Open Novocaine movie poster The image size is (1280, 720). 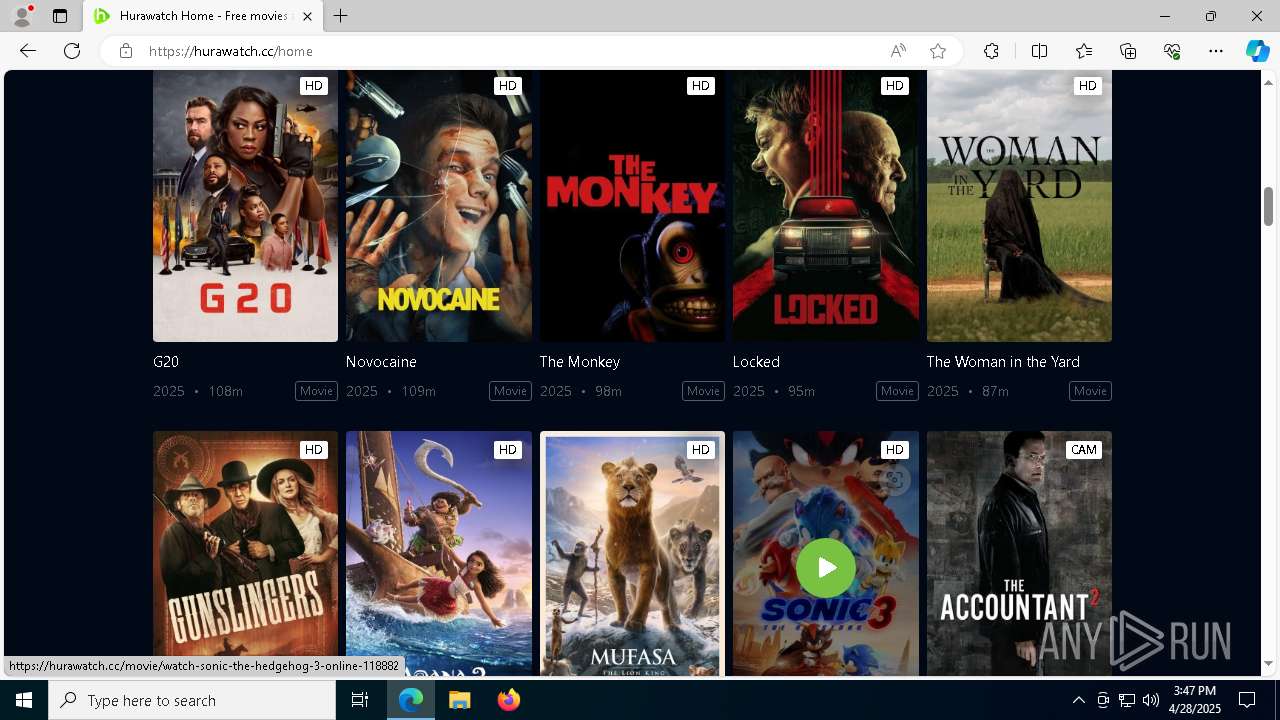[x=439, y=206]
